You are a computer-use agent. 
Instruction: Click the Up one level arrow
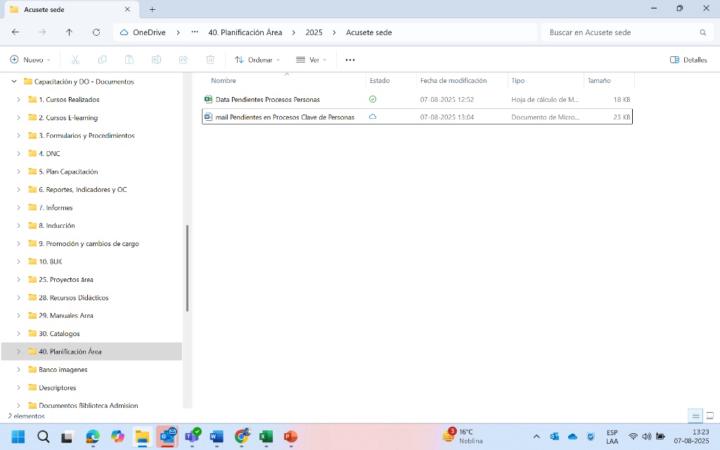click(x=69, y=32)
